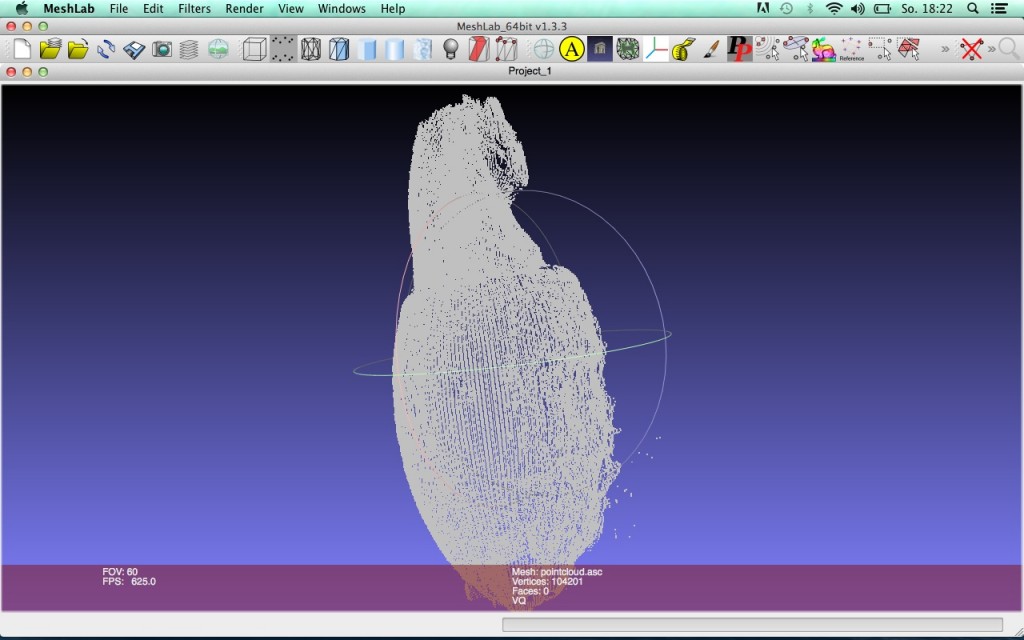Click the Adobe icon in menu bar

[x=762, y=8]
